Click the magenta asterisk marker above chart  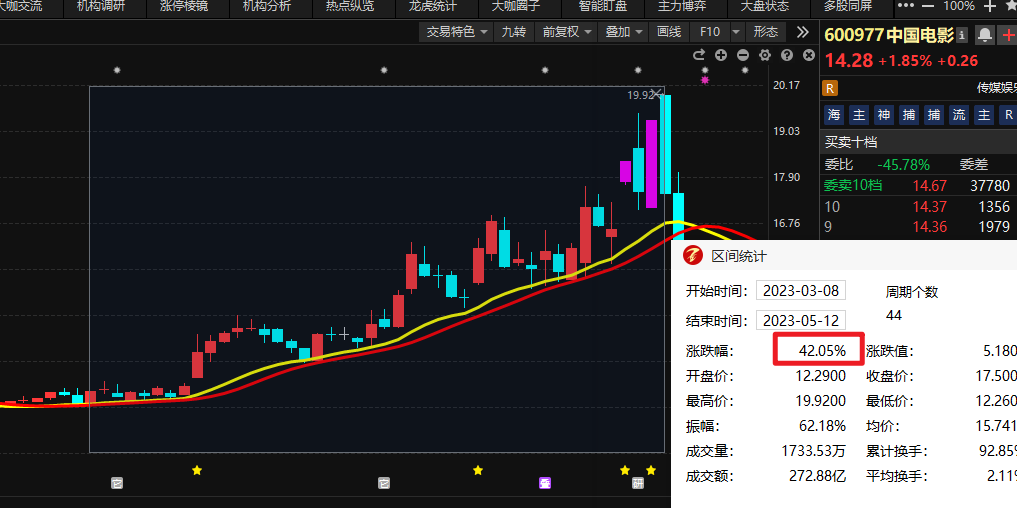705,80
